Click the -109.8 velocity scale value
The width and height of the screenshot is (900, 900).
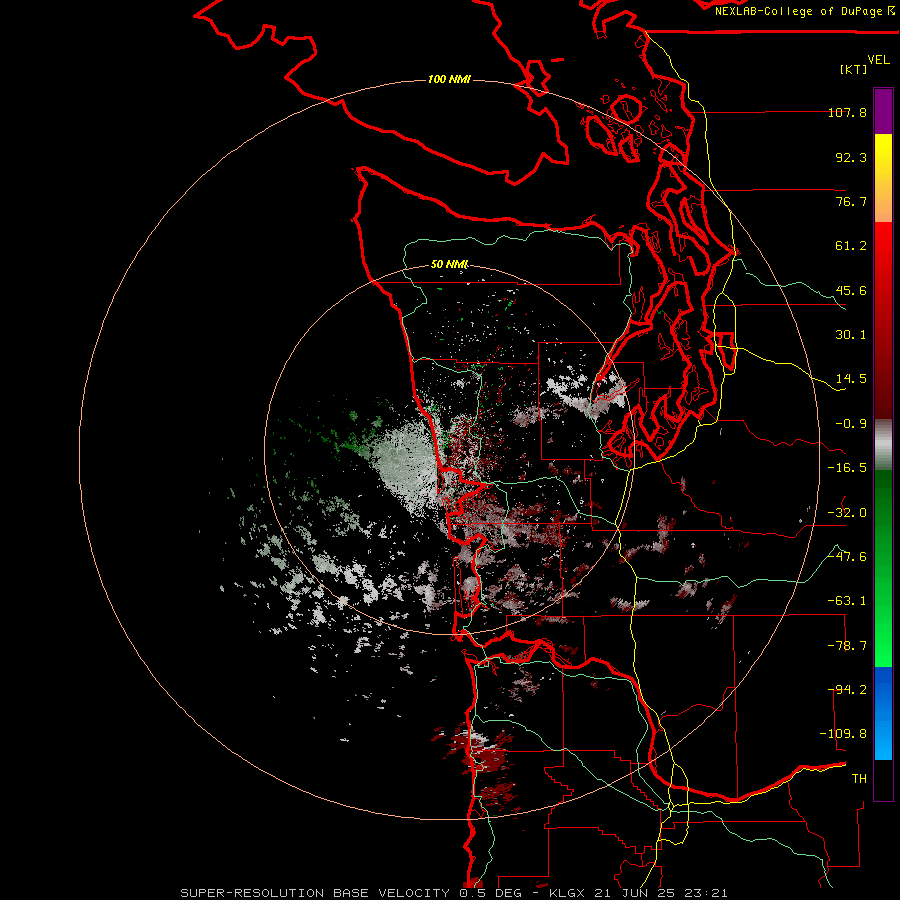tap(843, 734)
